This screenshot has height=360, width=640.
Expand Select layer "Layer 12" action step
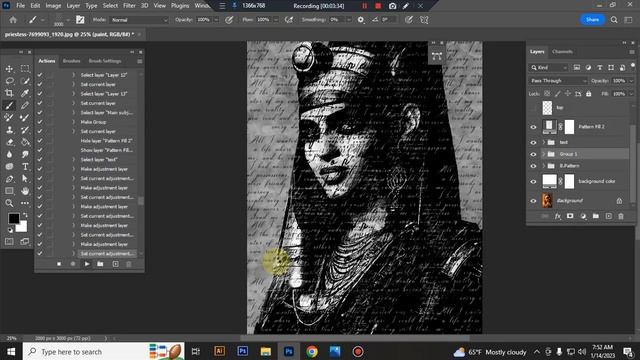pos(74,75)
